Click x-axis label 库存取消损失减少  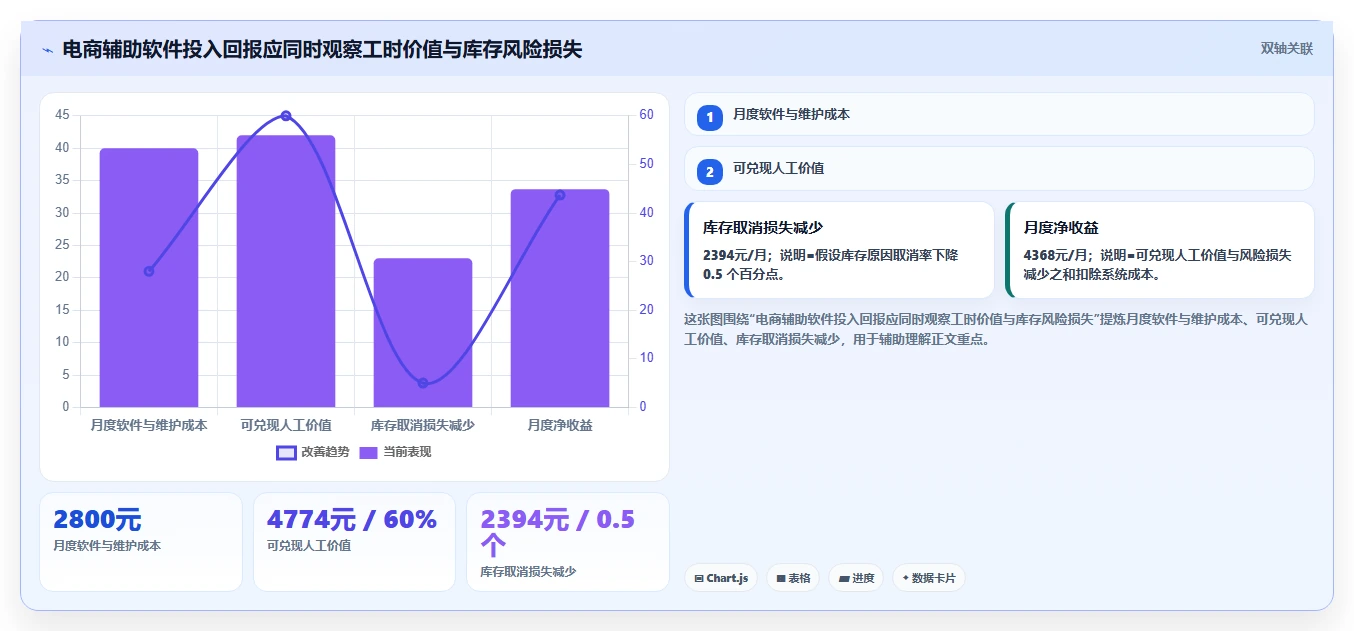(x=423, y=425)
